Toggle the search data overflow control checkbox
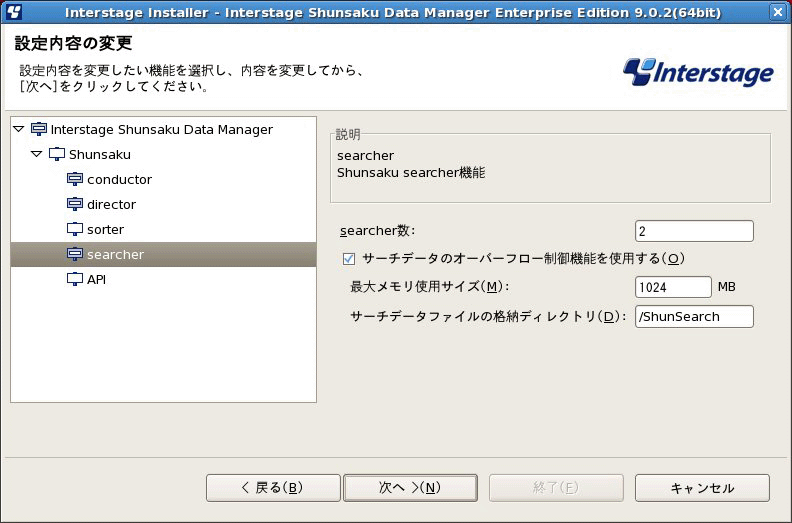This screenshot has width=792, height=523. click(x=349, y=259)
